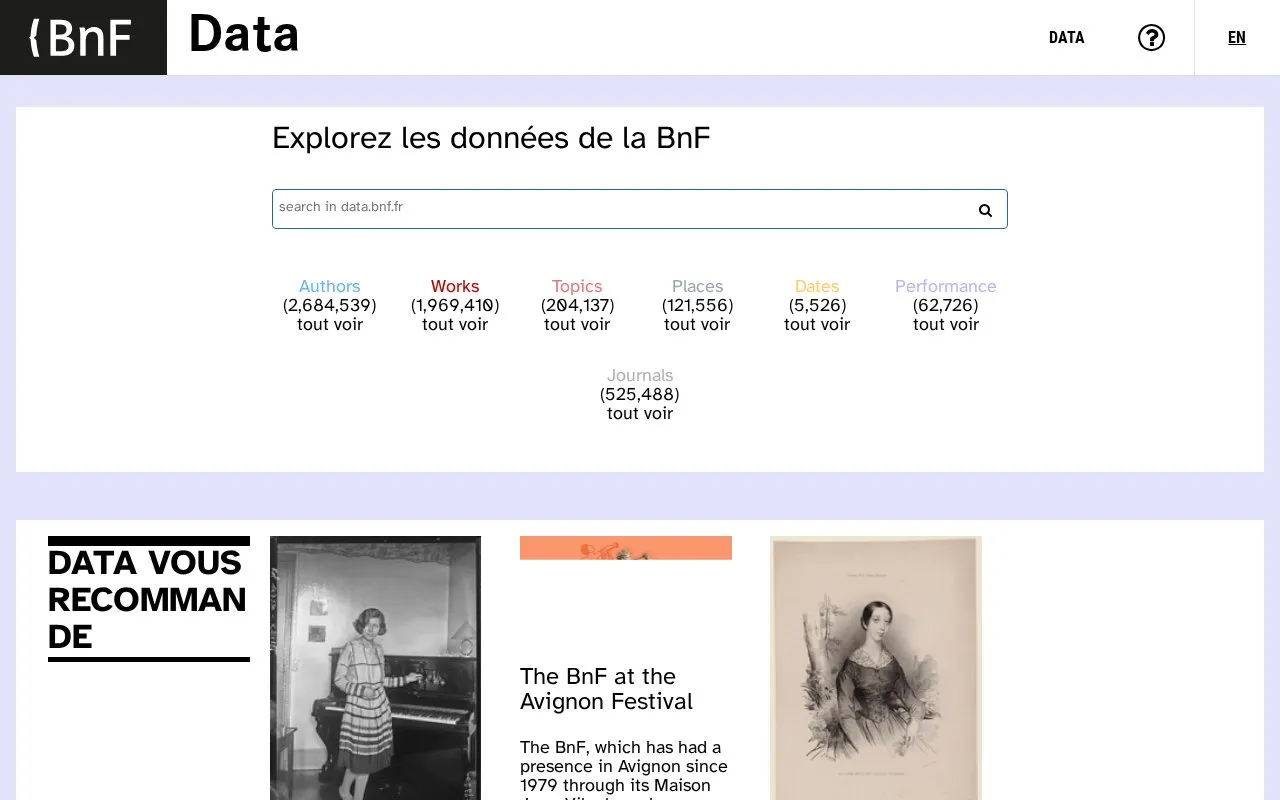Image resolution: width=1280 pixels, height=800 pixels.
Task: Open the woman at piano photograph
Action: [375, 668]
